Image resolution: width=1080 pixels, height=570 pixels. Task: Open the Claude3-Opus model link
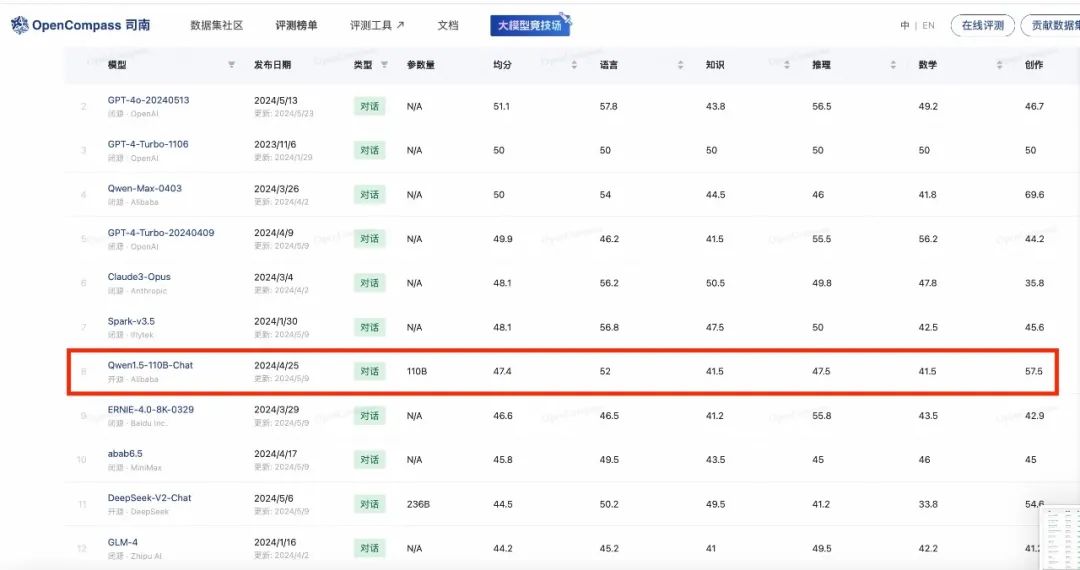click(139, 277)
